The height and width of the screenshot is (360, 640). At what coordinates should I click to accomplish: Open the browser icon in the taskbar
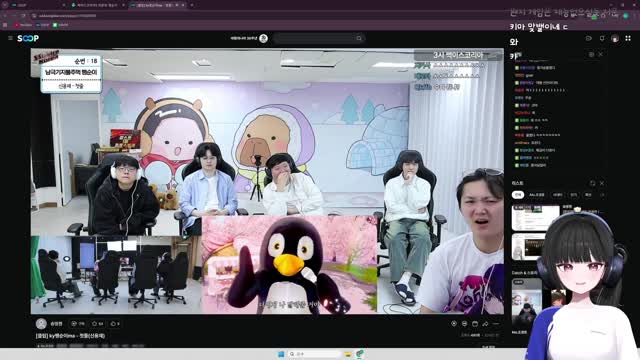360,354
